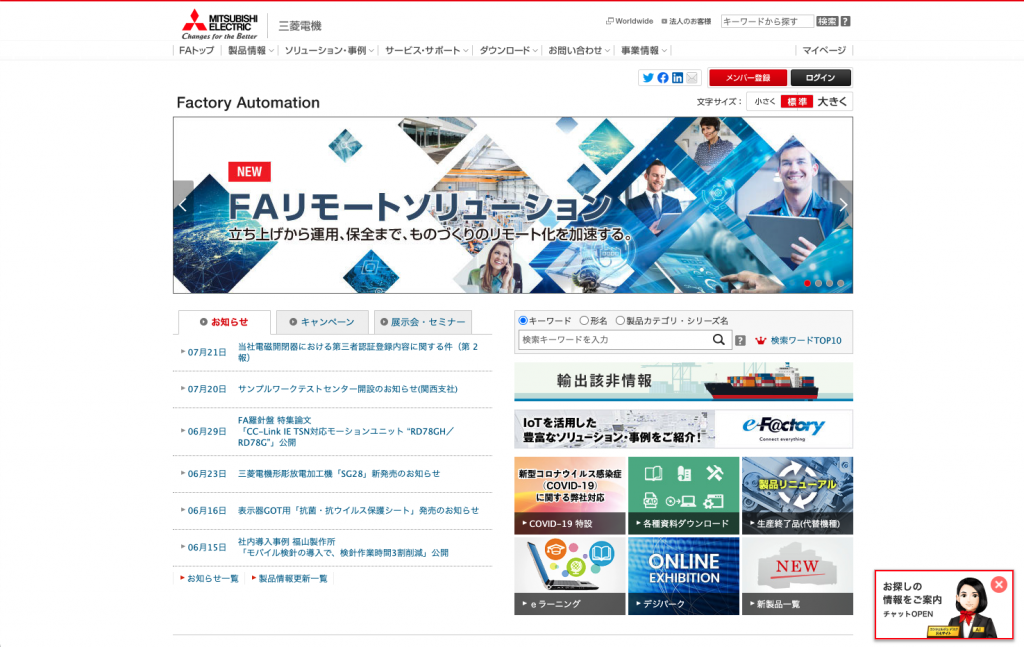1024x647 pixels.
Task: Open デジパーク online exhibition tile
Action: tap(683, 576)
